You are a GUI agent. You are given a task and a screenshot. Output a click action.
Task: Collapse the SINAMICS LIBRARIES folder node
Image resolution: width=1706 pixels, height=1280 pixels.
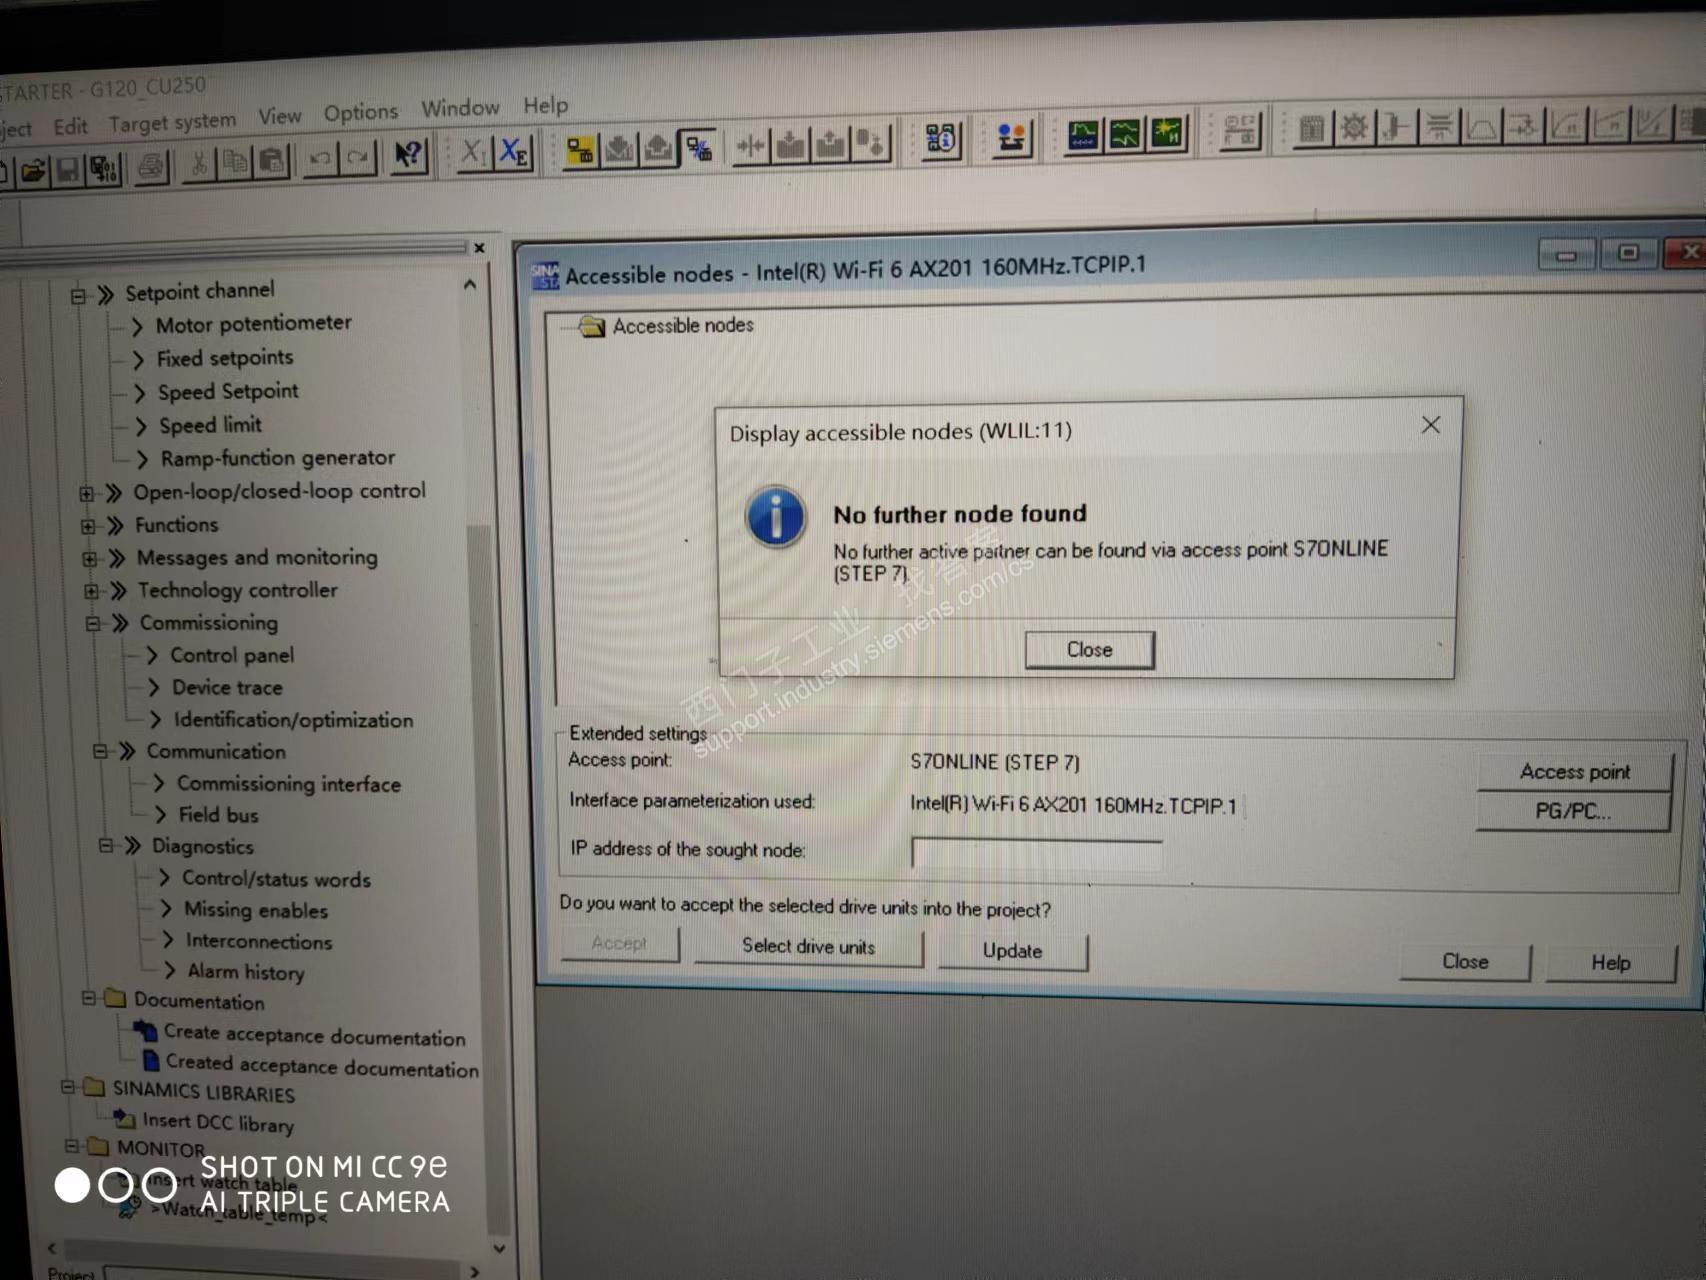(67, 1087)
